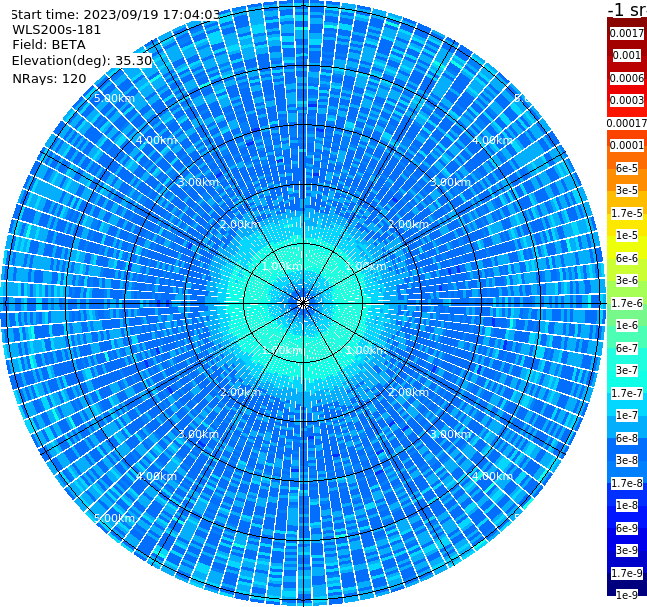Select the '1.7e-7' colorbar tick

tap(627, 393)
